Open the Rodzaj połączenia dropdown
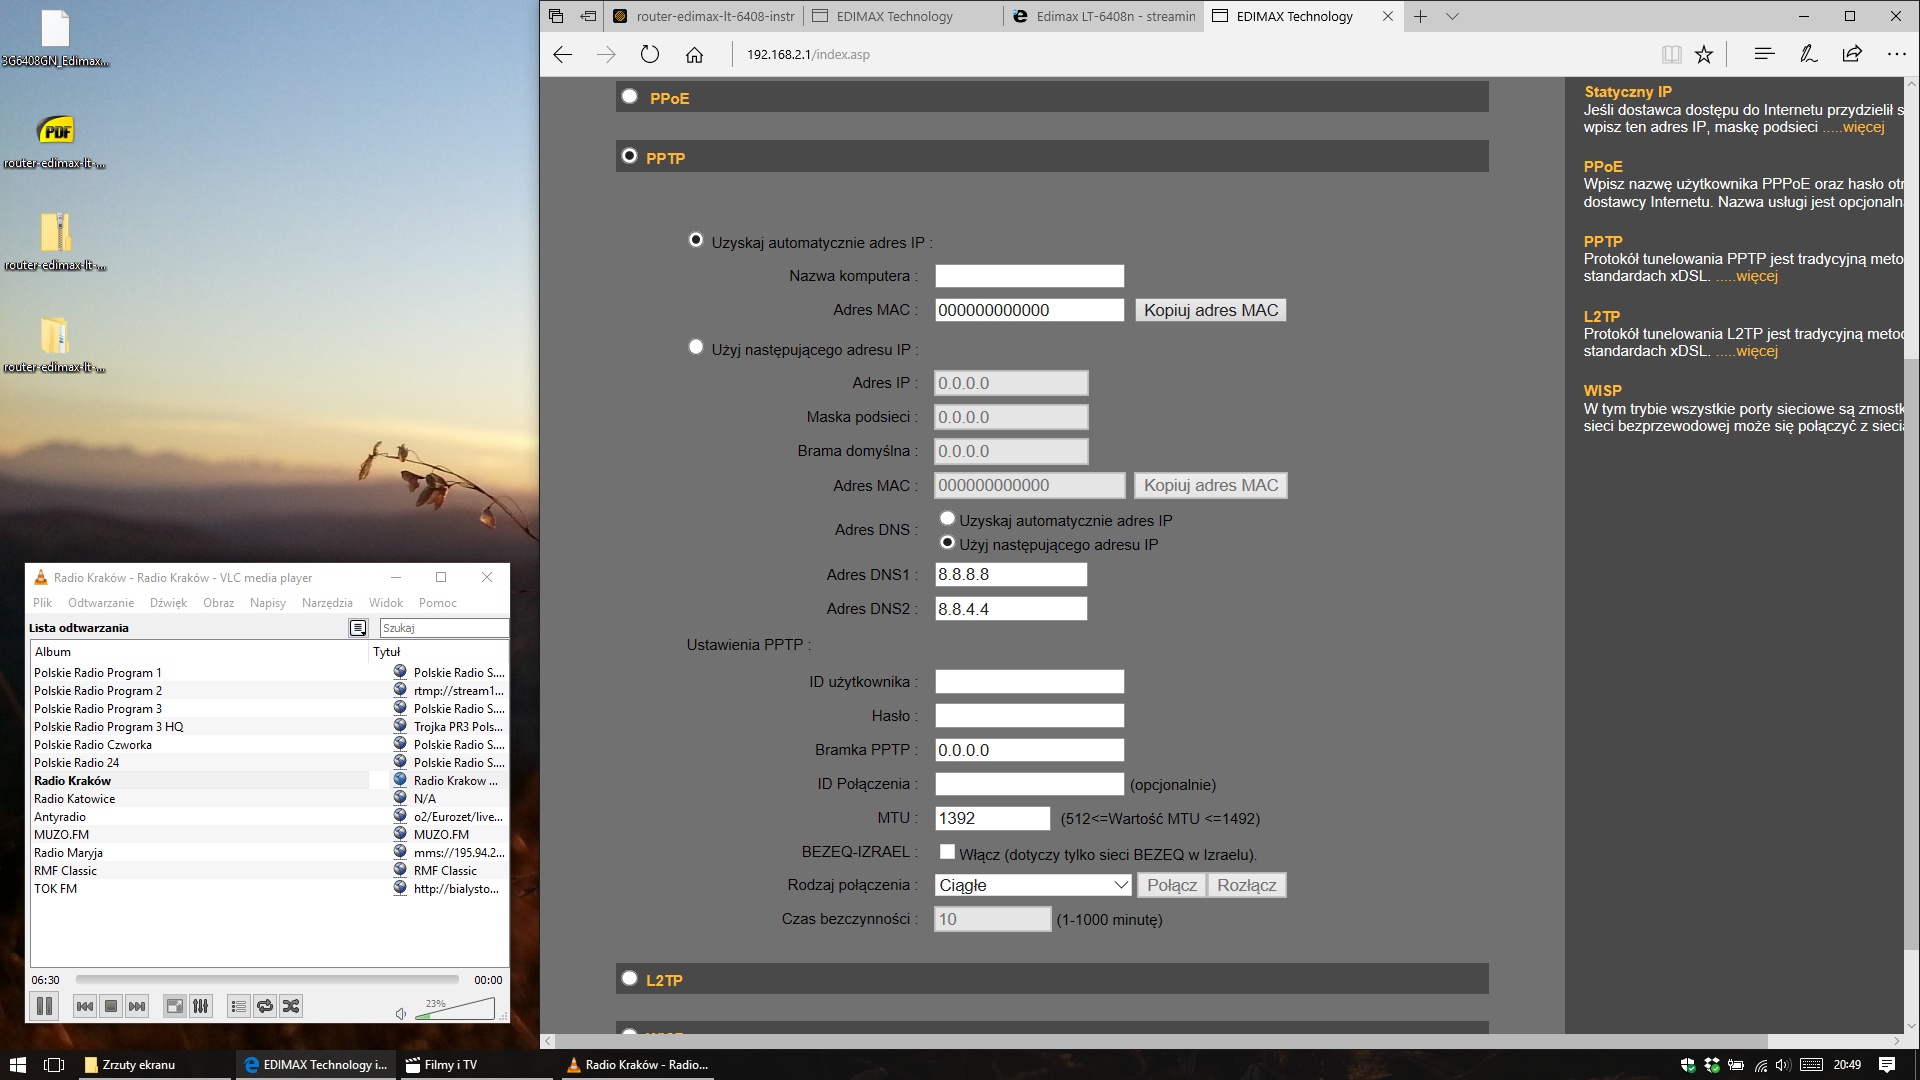The height and width of the screenshot is (1080, 1920). [1033, 886]
